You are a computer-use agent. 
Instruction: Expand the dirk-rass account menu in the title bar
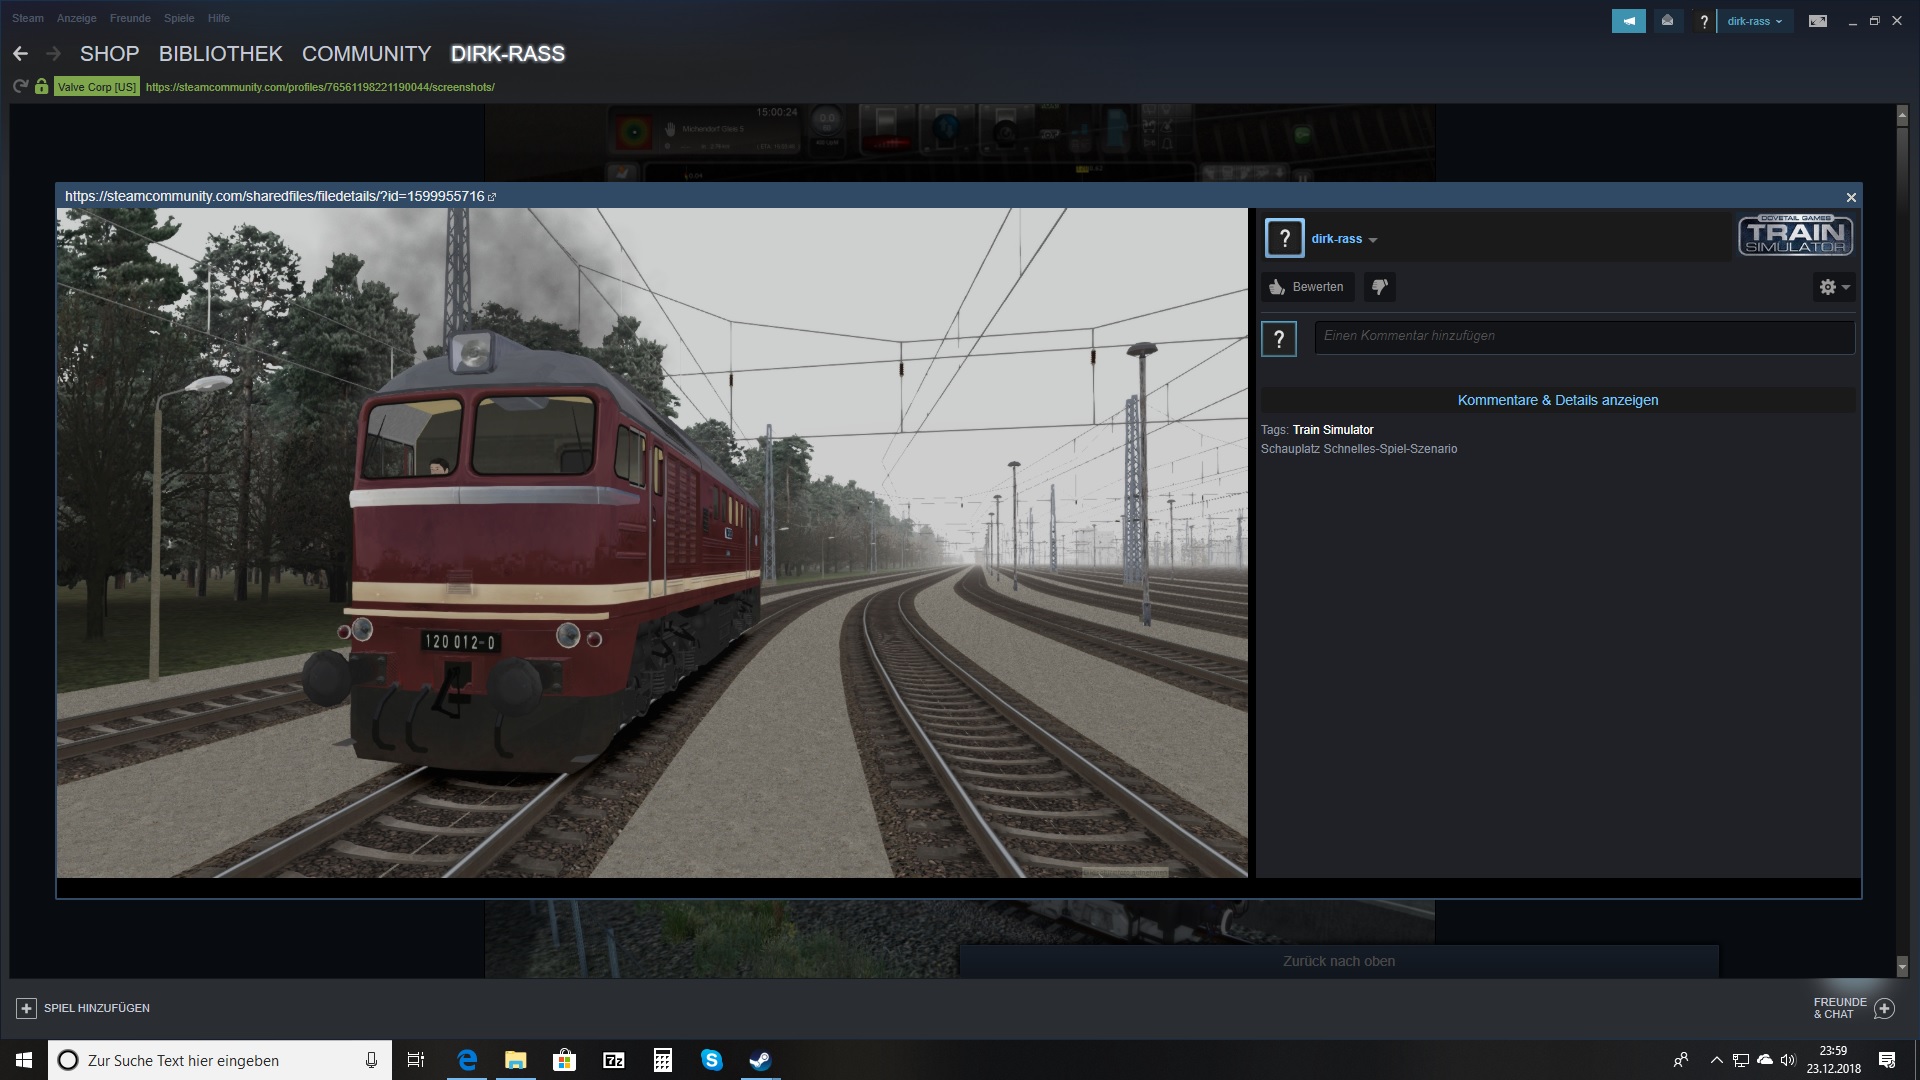pos(1754,21)
